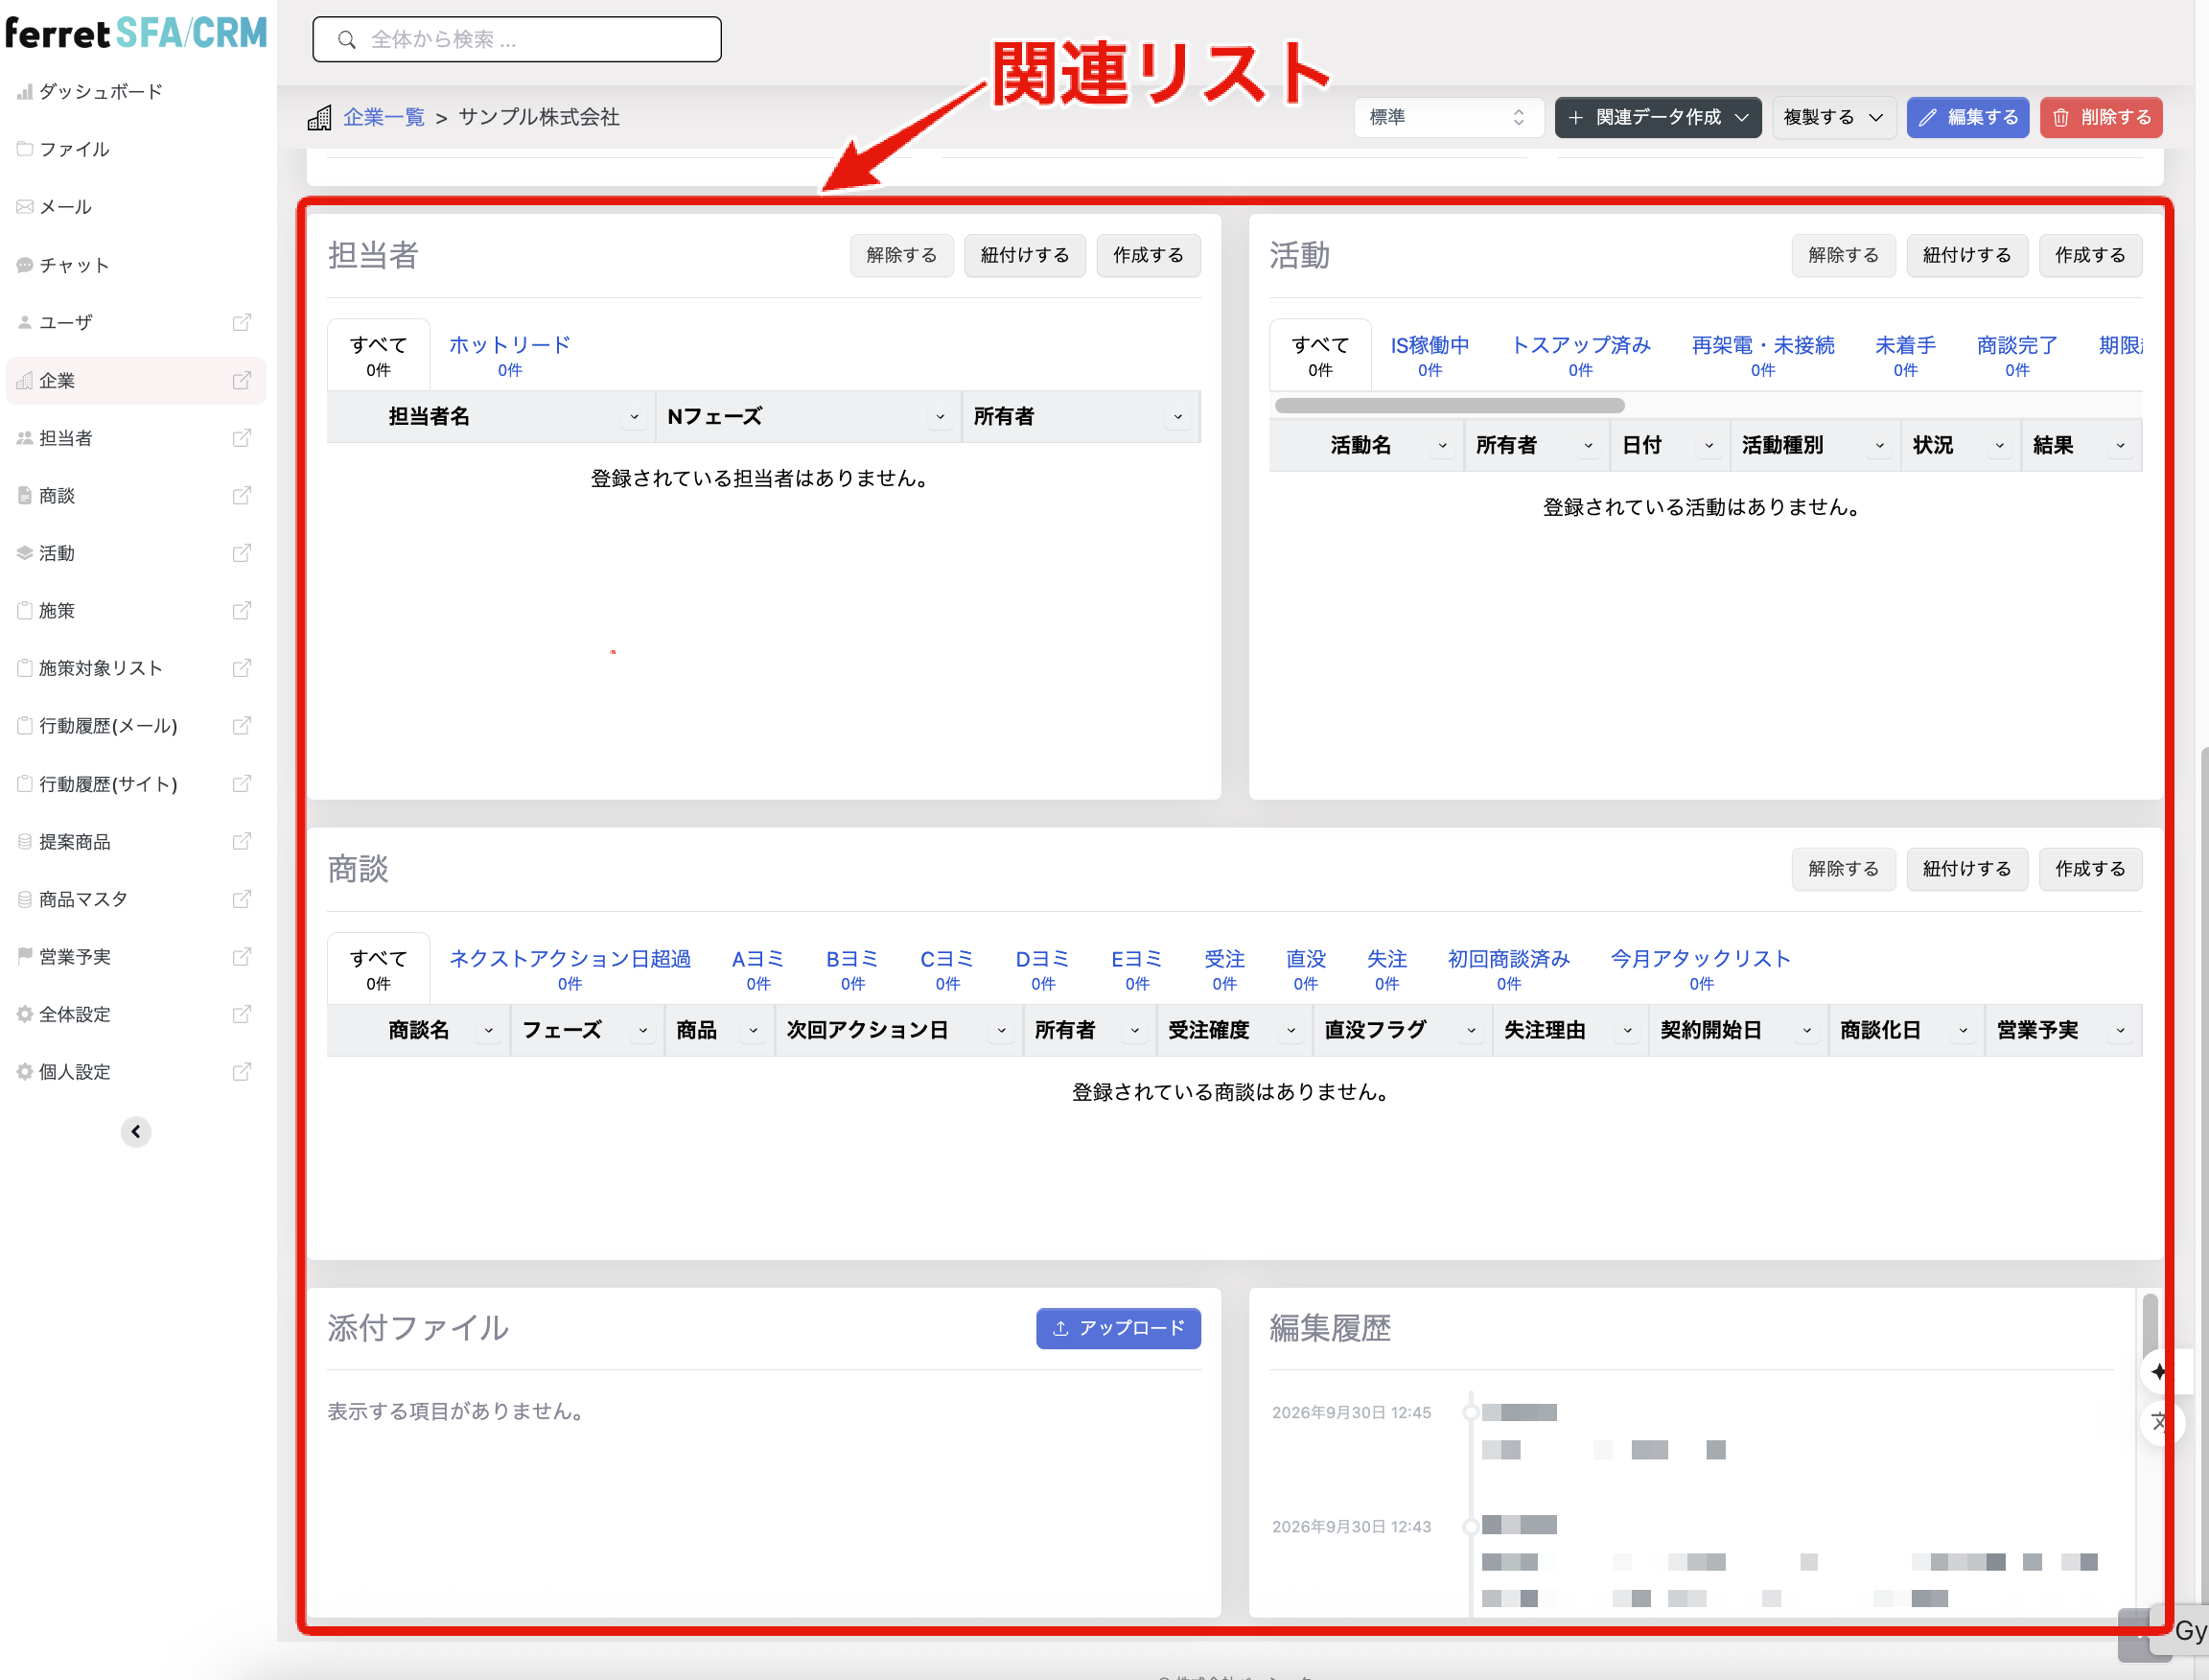
Task: Open external link icon beside 施策対象リスト
Action: (x=241, y=668)
